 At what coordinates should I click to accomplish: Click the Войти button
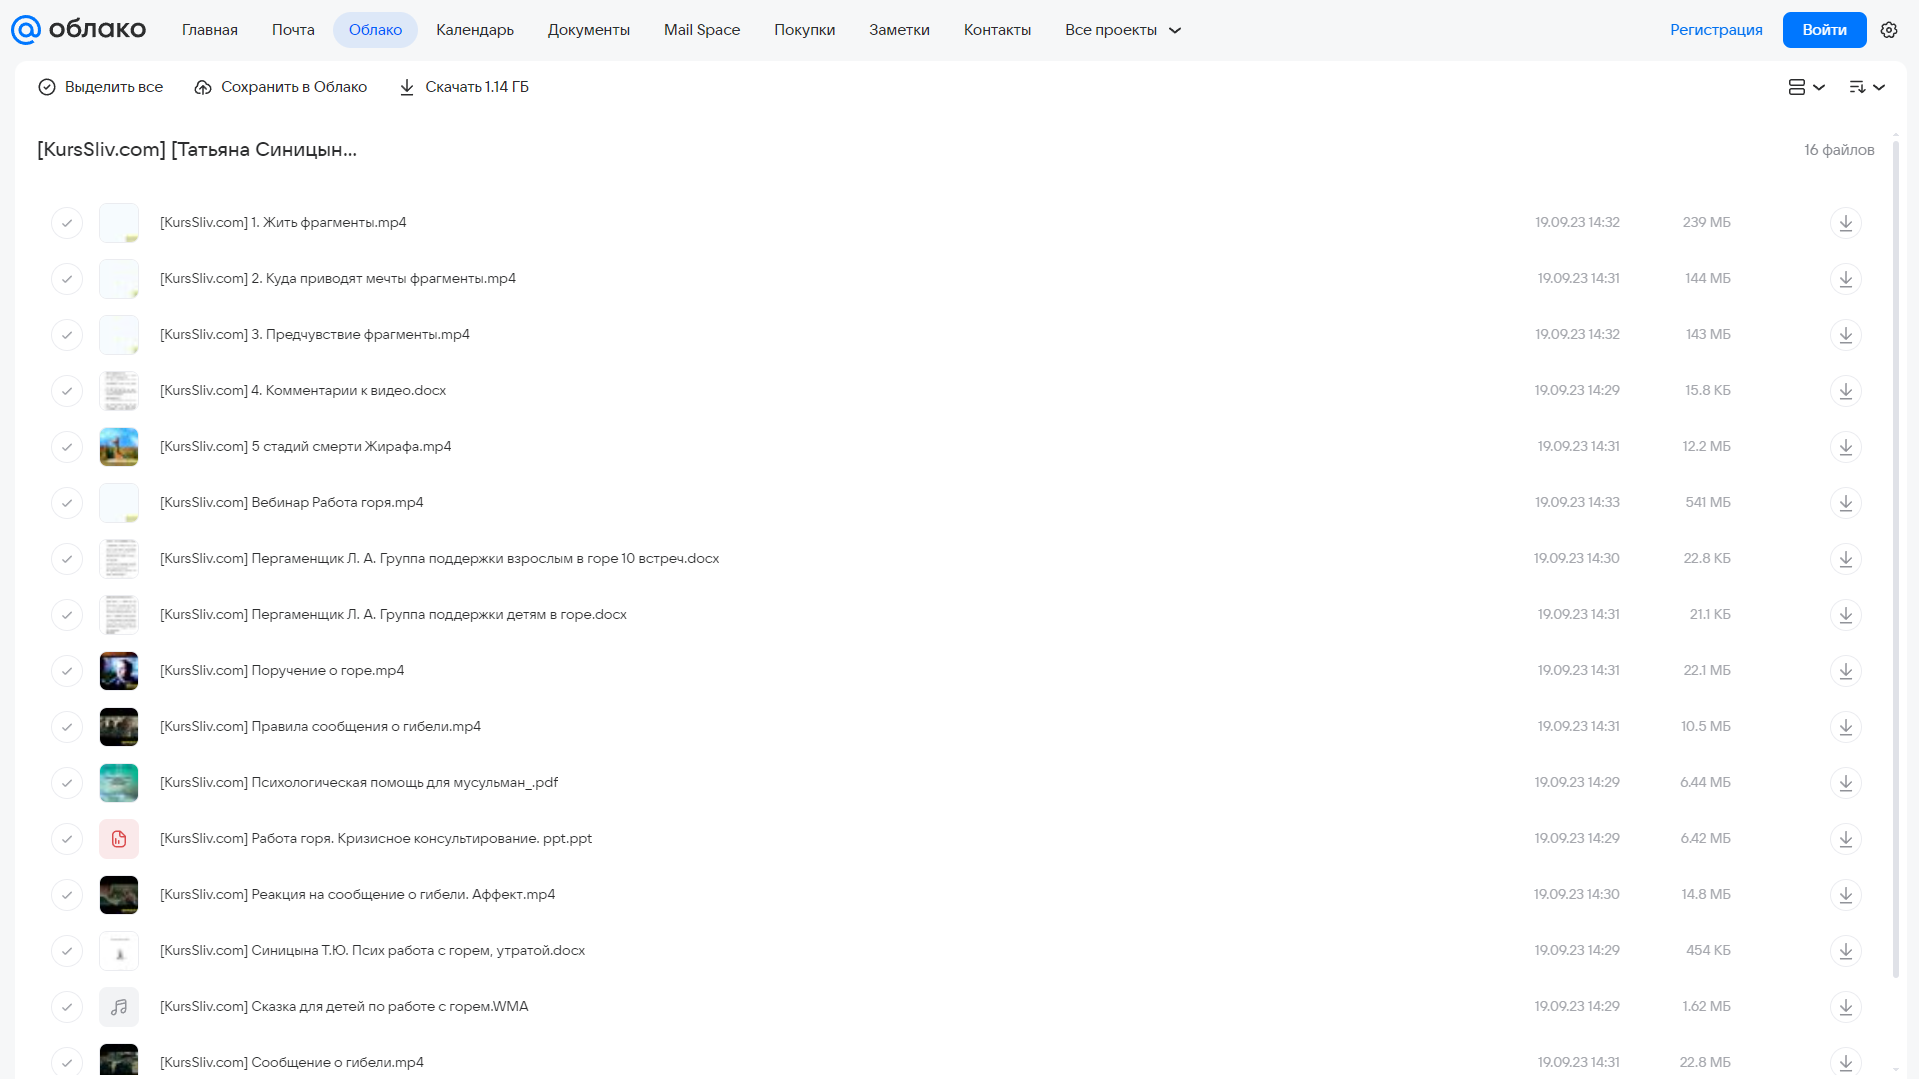[x=1824, y=30]
